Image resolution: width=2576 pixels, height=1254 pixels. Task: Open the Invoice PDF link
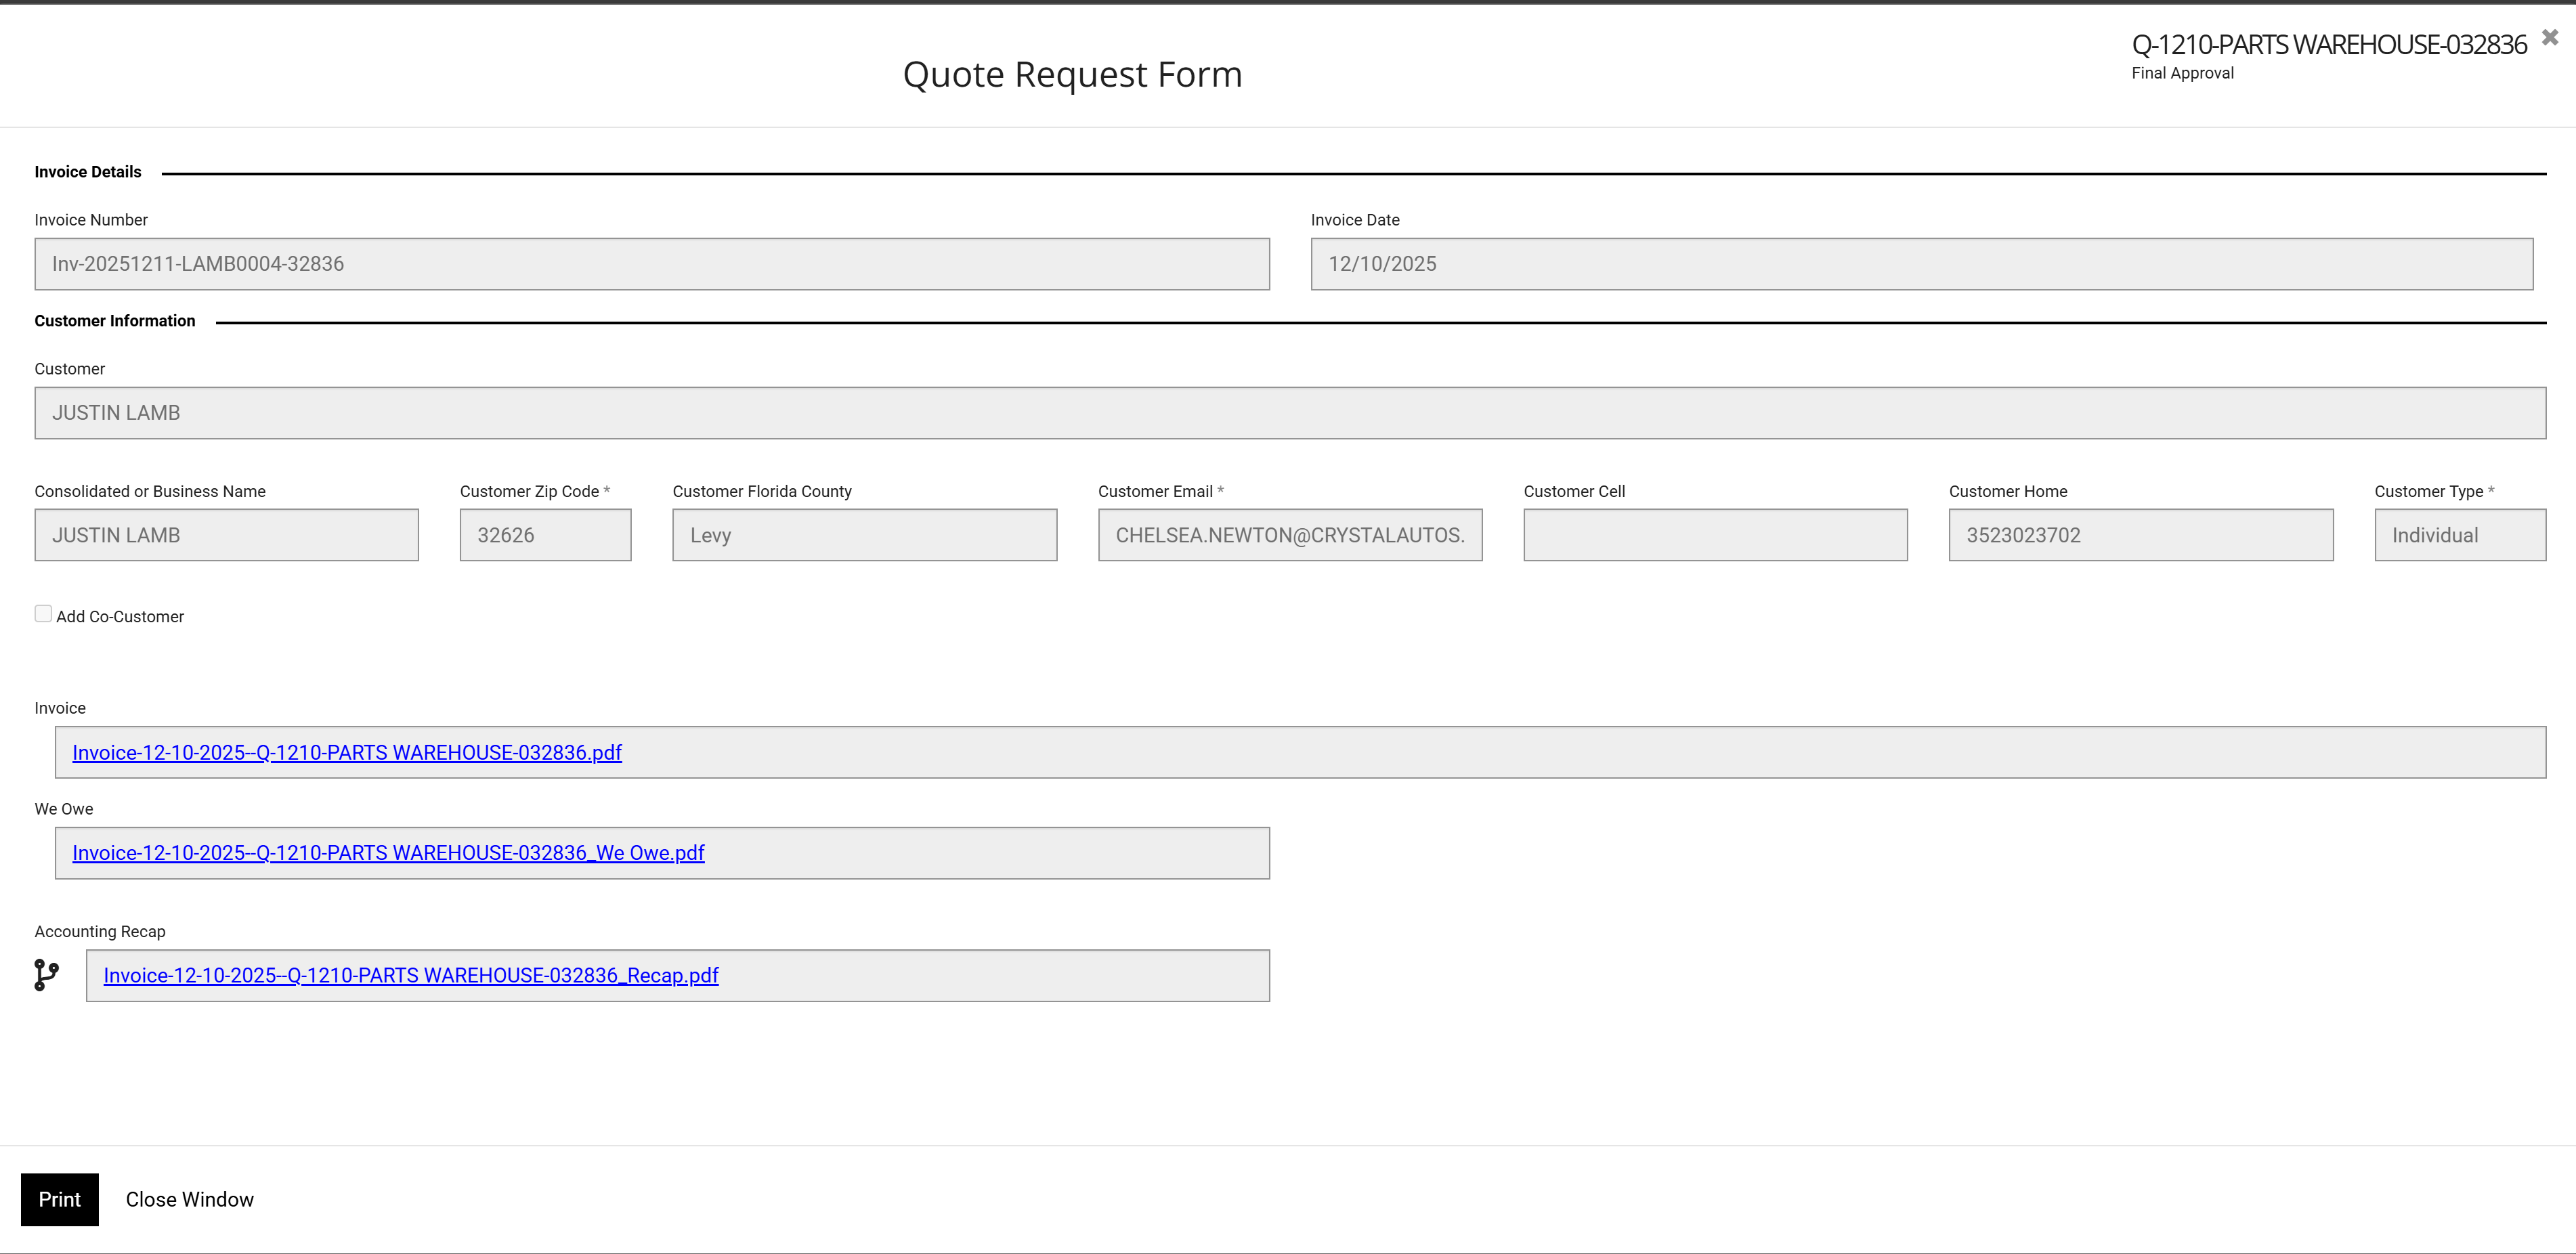pos(347,753)
